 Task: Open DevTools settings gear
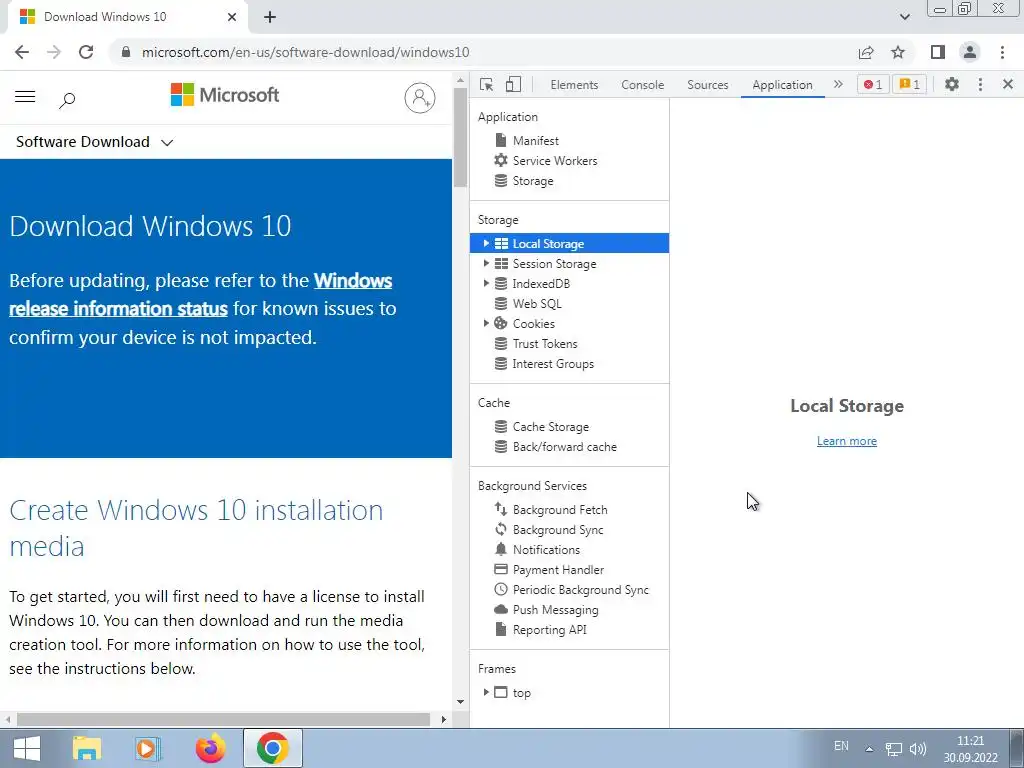point(952,84)
